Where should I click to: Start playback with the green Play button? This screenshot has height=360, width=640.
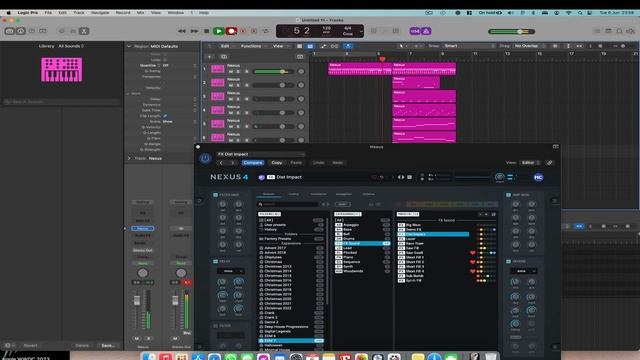click(218, 31)
